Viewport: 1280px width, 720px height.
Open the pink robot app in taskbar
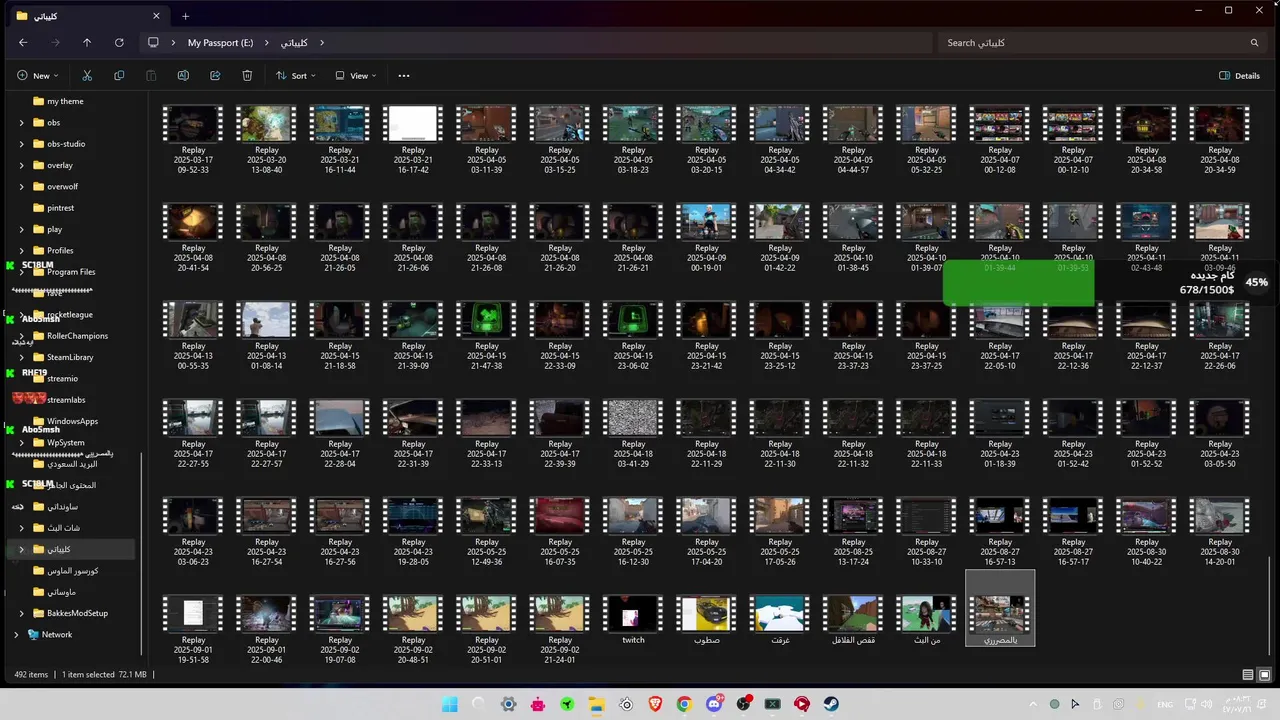538,704
